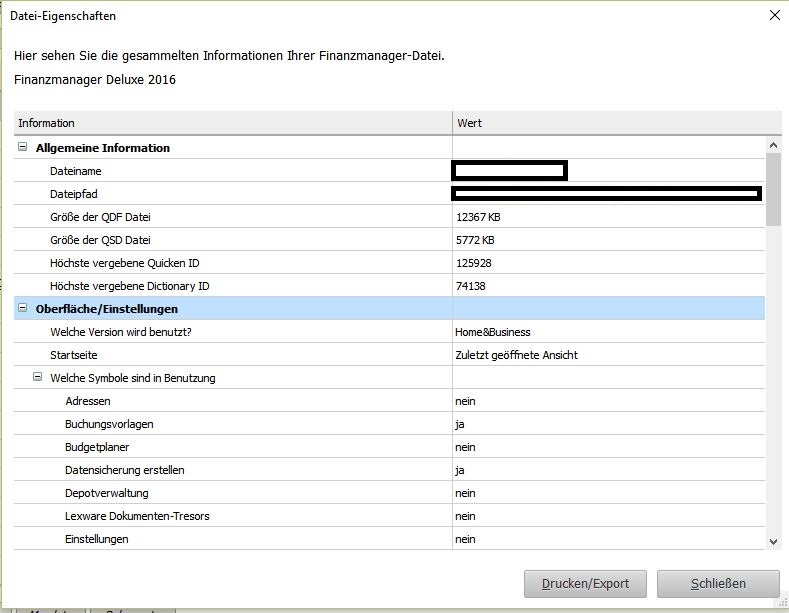The width and height of the screenshot is (789, 613).
Task: Click the vertical scrollbar thumb
Action: pyautogui.click(x=773, y=190)
